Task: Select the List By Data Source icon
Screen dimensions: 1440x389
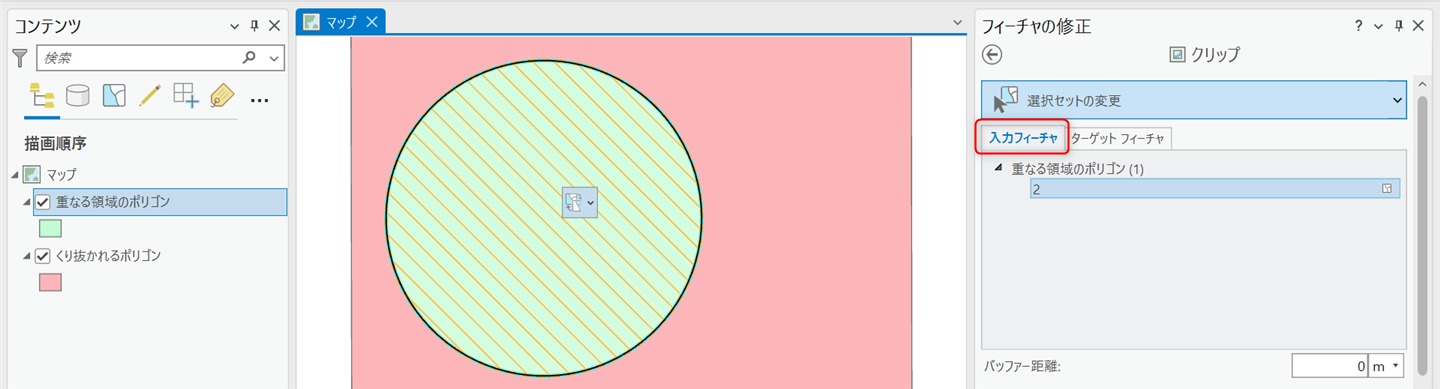Action: coord(77,95)
